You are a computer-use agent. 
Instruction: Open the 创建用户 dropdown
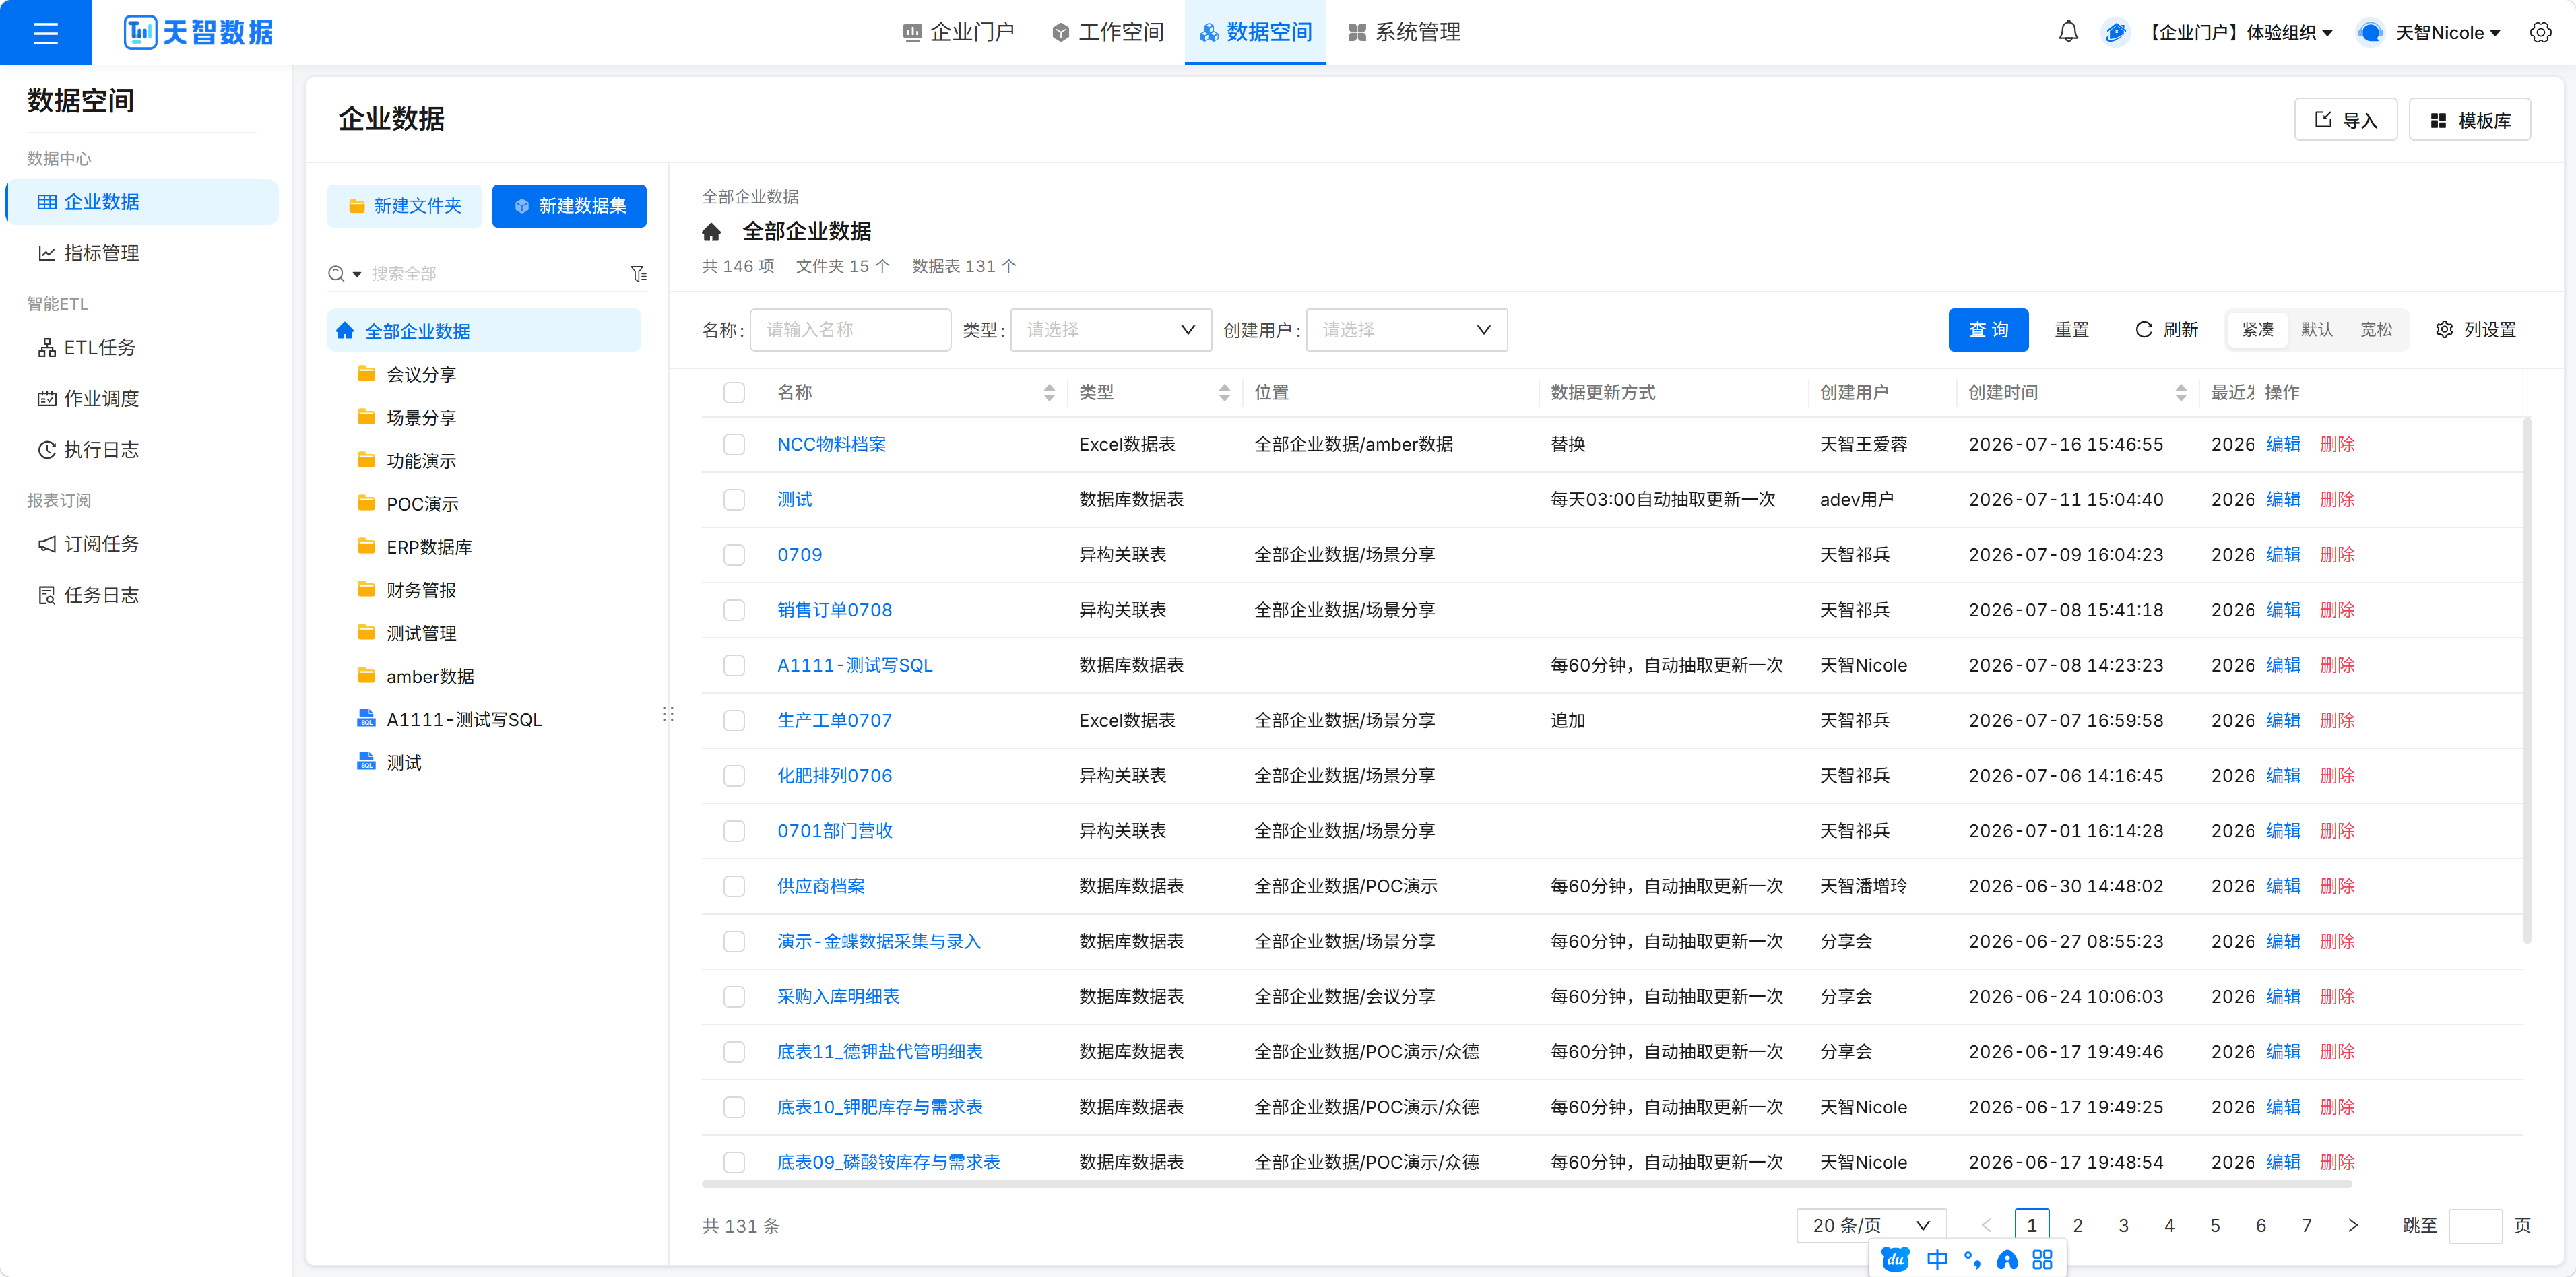point(1406,329)
